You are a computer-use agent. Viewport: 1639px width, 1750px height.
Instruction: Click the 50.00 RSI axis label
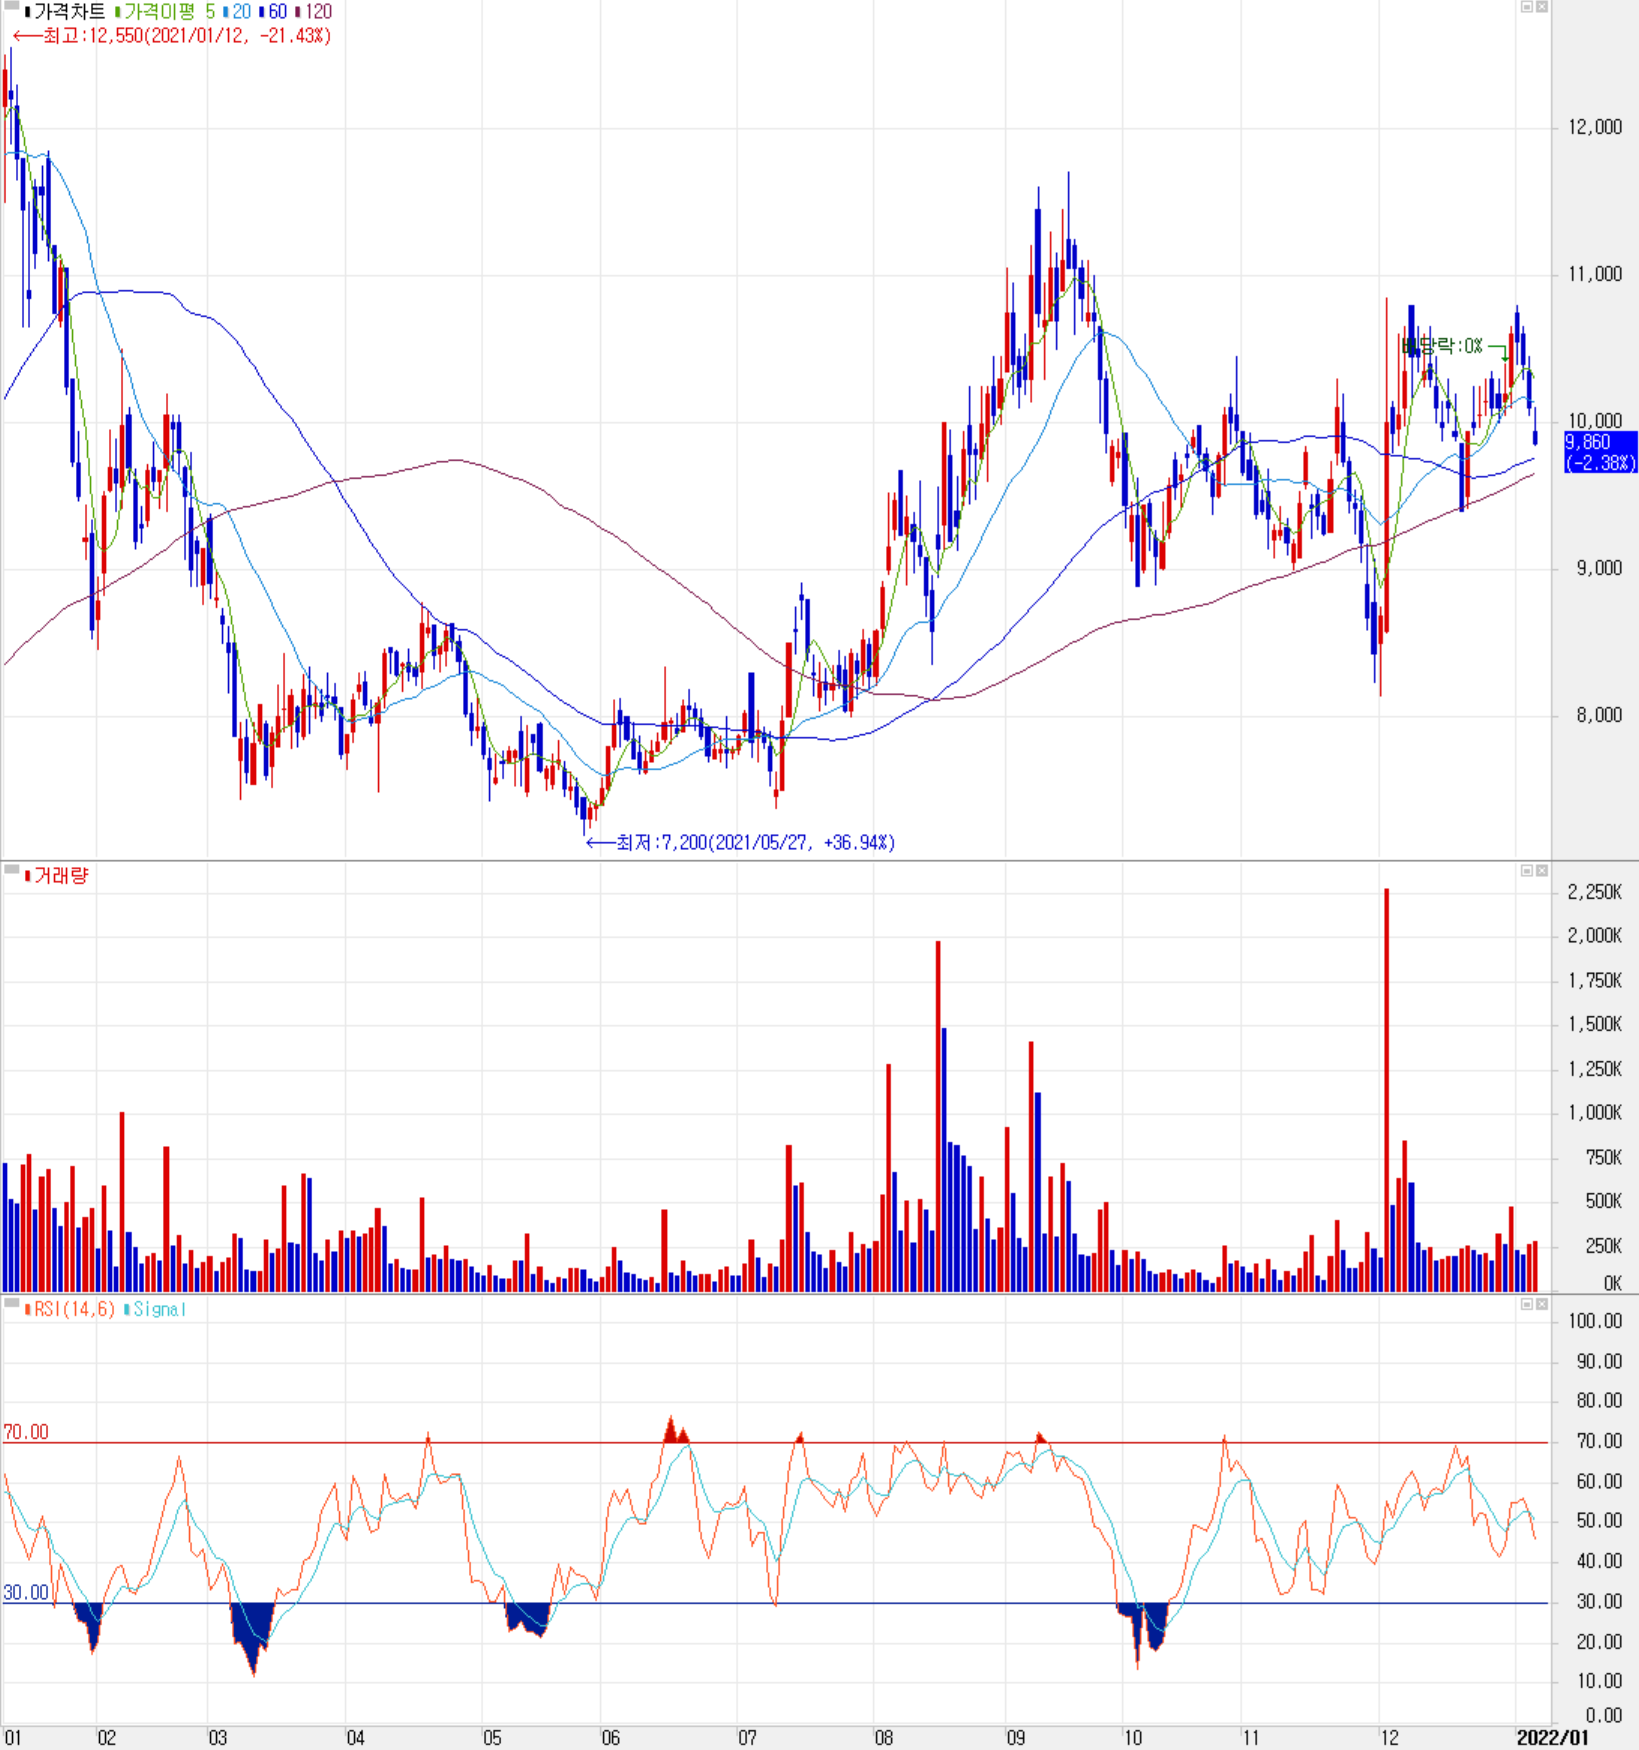(1599, 1521)
